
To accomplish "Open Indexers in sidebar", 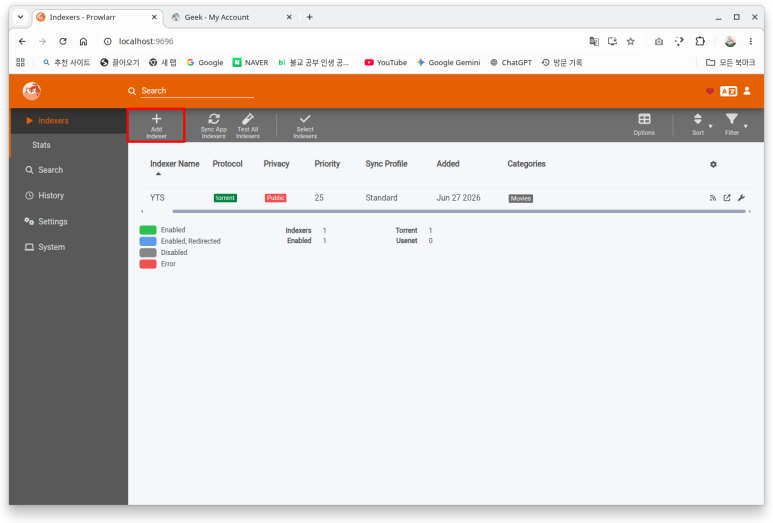I will point(68,121).
